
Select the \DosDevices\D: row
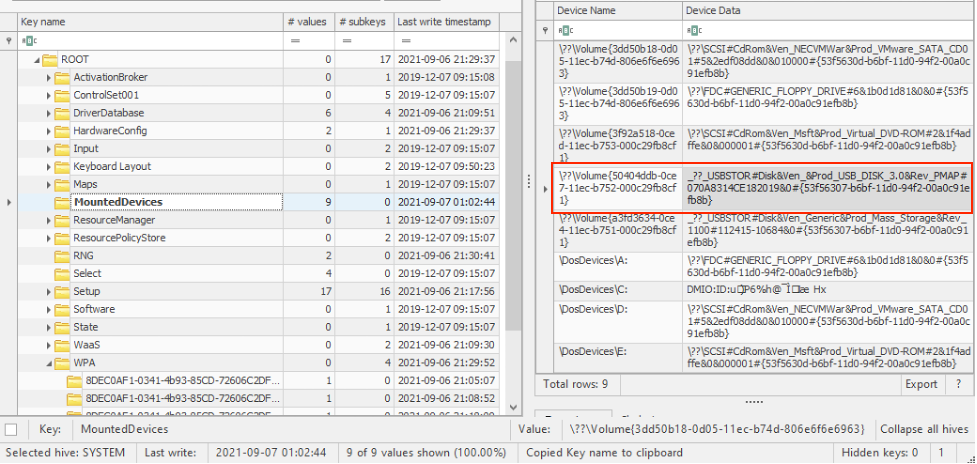click(x=762, y=321)
